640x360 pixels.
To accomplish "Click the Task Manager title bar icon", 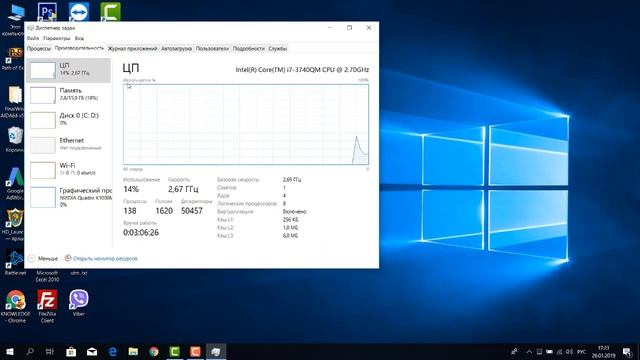I will coord(30,28).
